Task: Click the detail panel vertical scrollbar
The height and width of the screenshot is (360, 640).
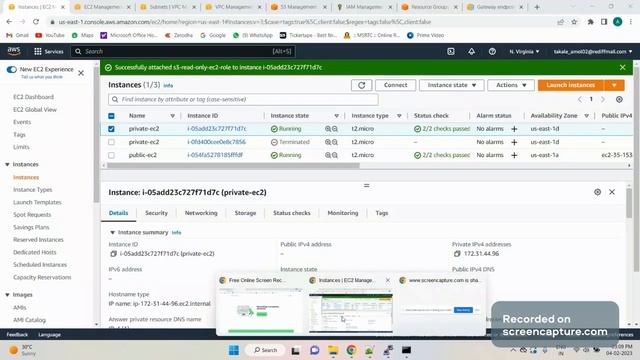Action: click(629, 204)
